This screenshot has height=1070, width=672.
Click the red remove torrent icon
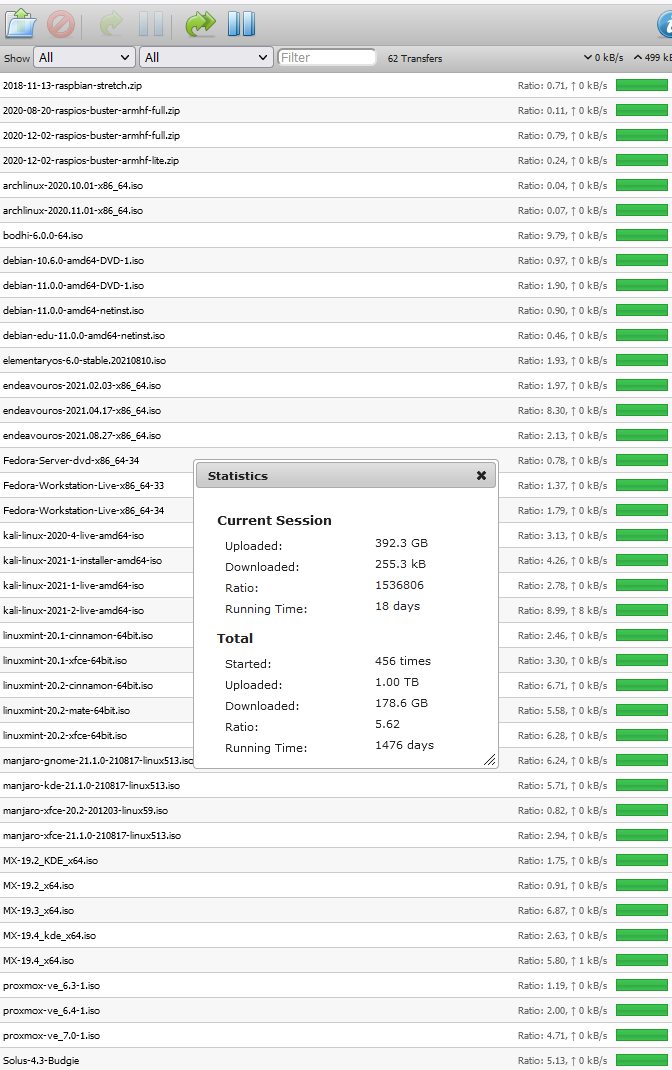pos(61,25)
